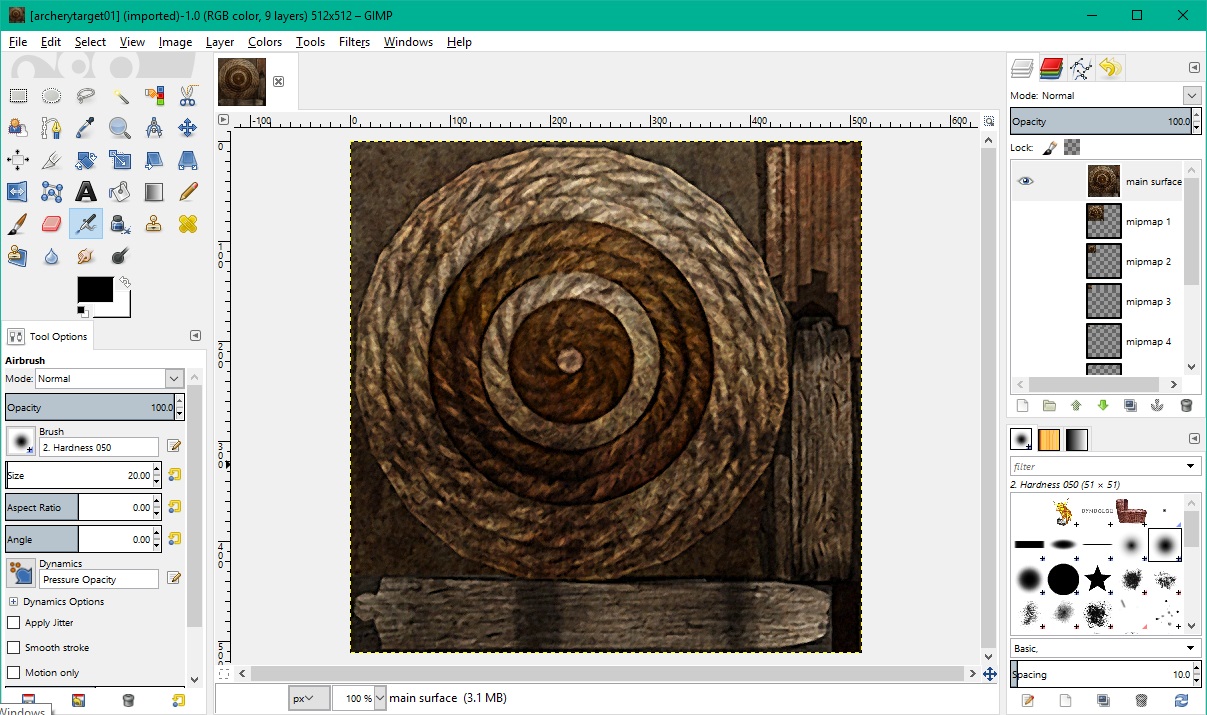The height and width of the screenshot is (715, 1207).
Task: Activate the Zoom magnifier tool
Action: coord(120,128)
